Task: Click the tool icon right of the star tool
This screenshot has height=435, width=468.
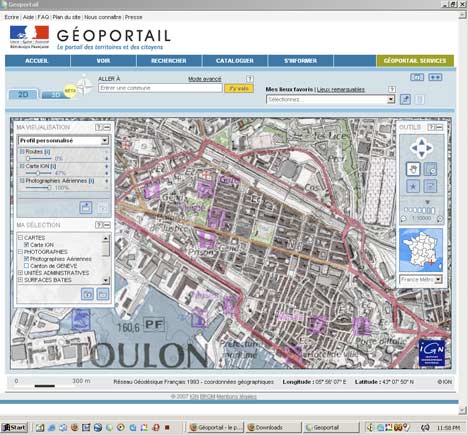Action: 430,186
